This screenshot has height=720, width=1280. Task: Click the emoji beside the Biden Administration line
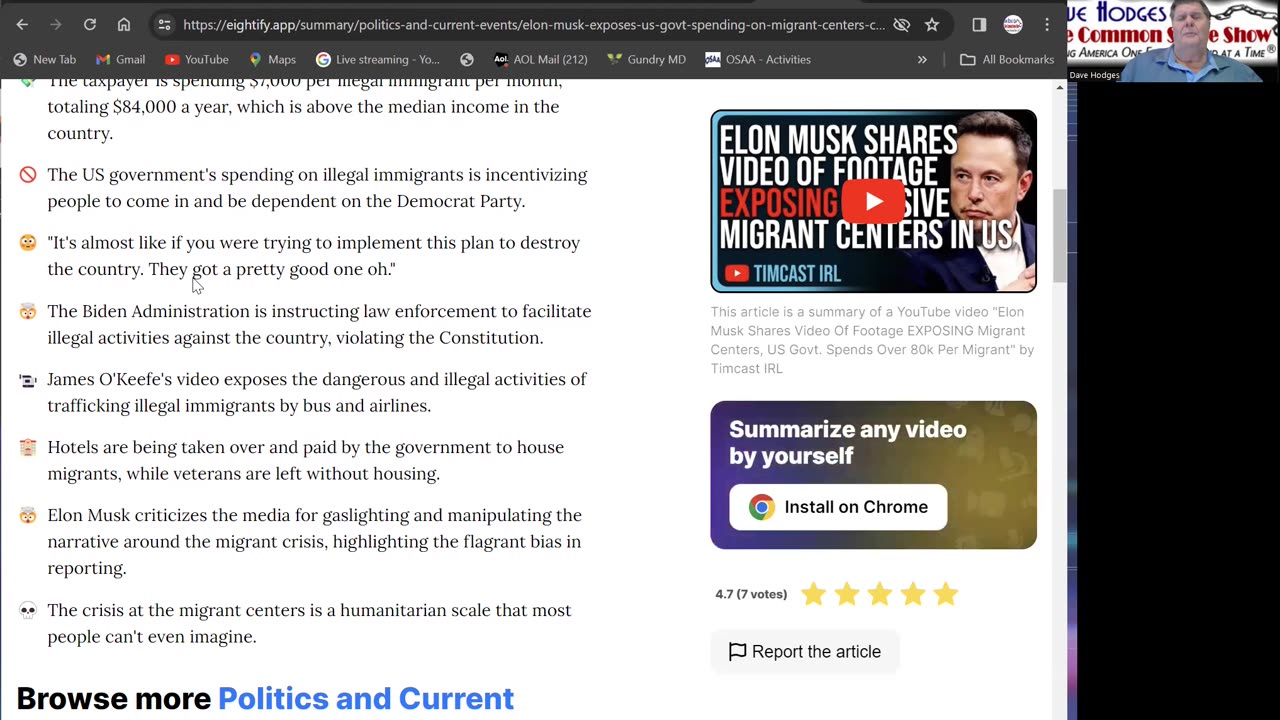[x=28, y=312]
